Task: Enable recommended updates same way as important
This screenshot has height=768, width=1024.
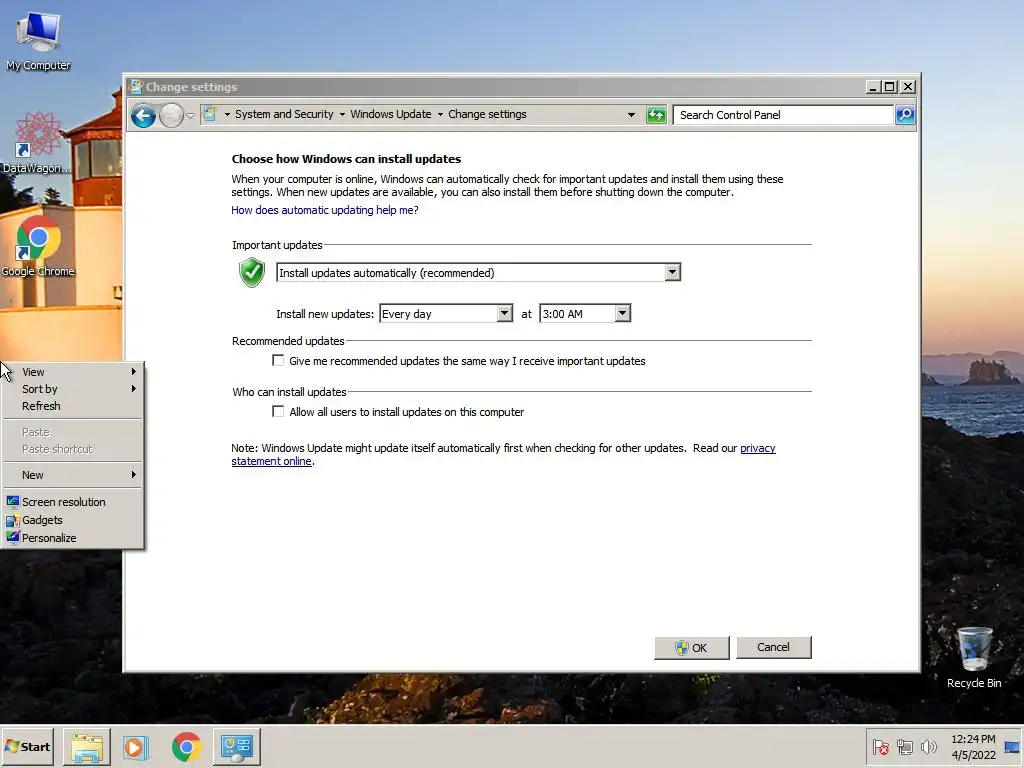Action: tap(278, 360)
